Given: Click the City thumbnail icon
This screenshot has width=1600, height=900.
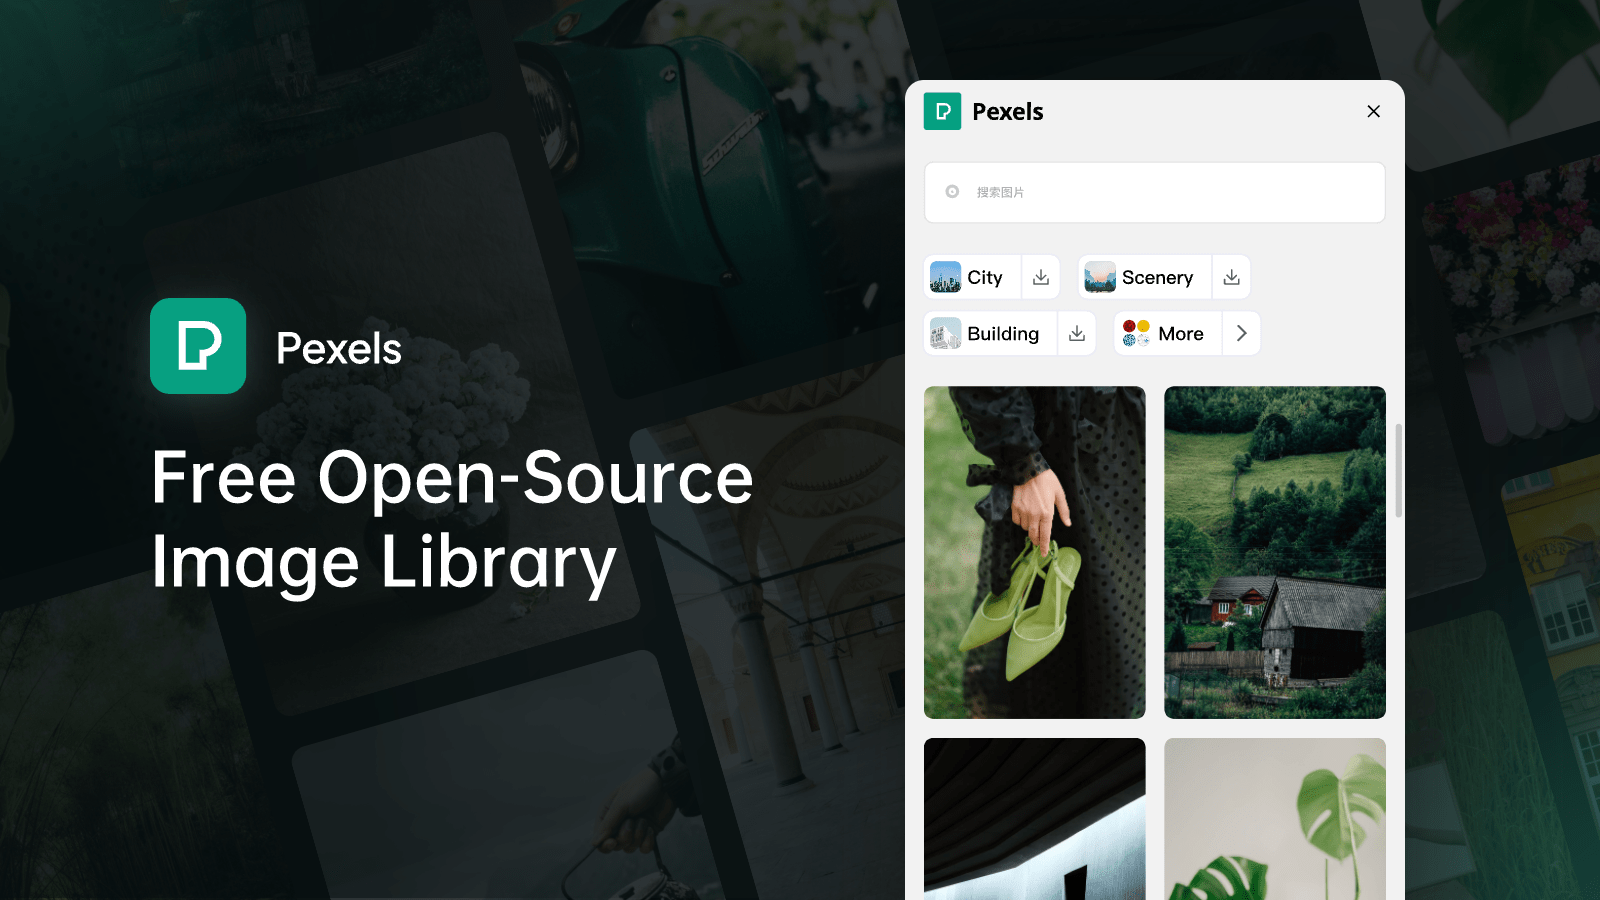Looking at the screenshot, I should click(x=945, y=277).
